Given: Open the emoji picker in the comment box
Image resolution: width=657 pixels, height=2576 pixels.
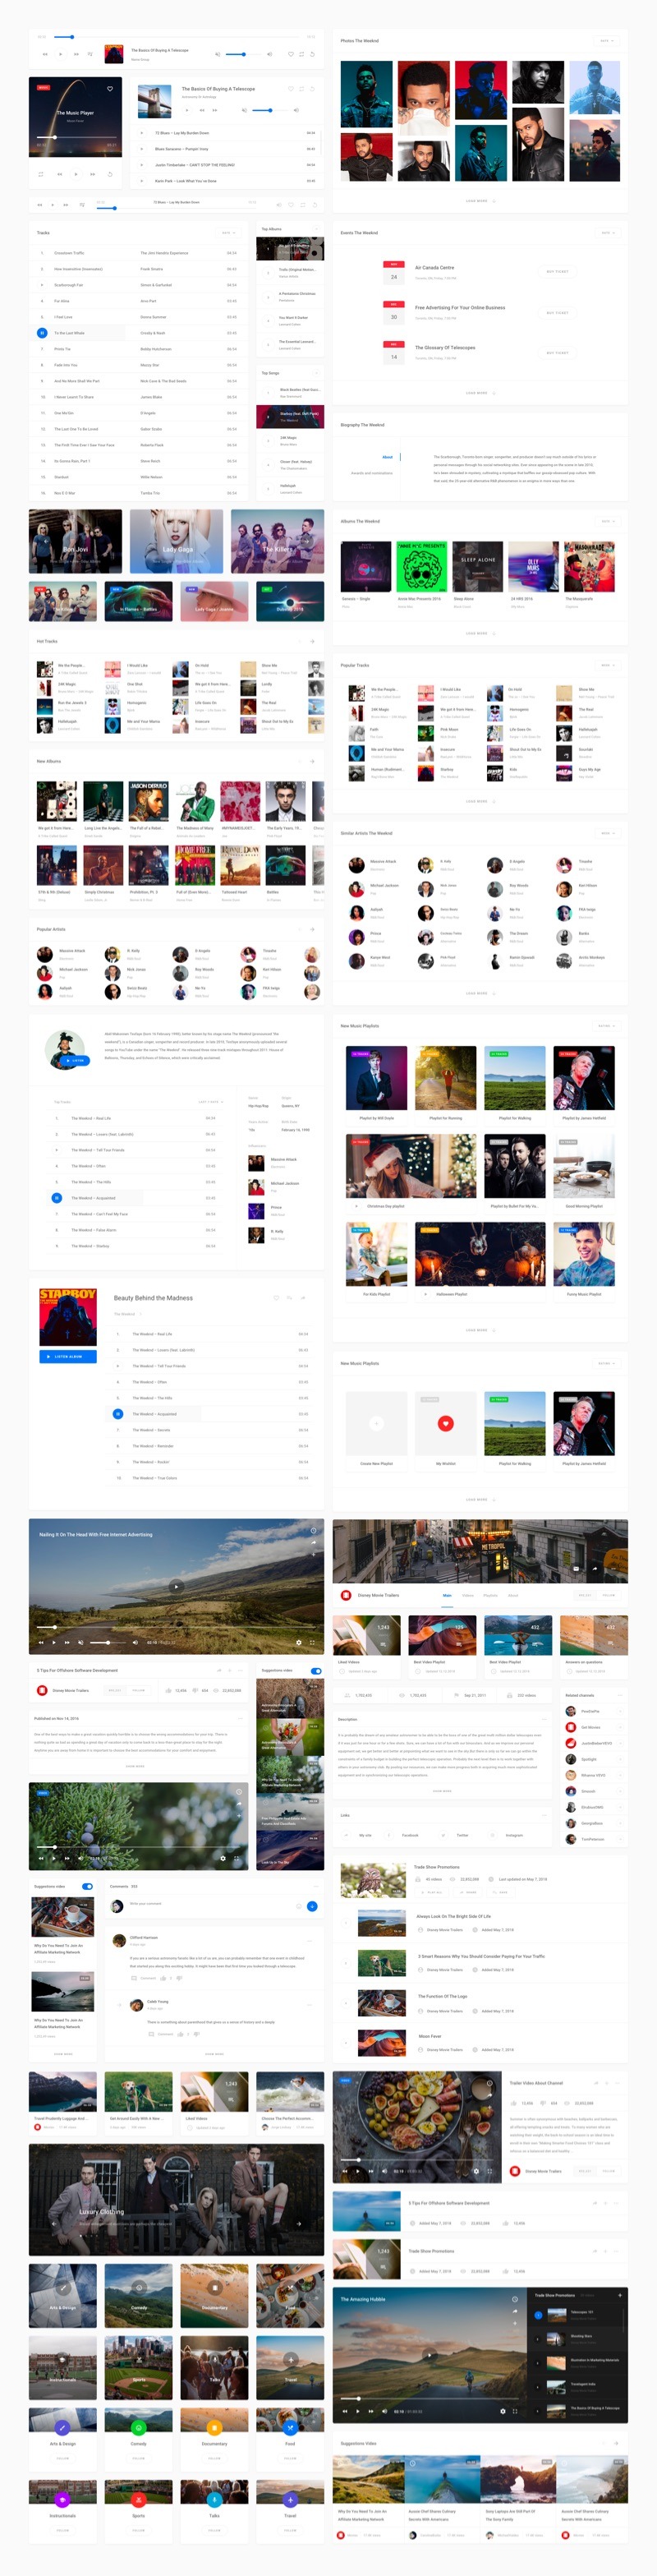Looking at the screenshot, I should [299, 1906].
